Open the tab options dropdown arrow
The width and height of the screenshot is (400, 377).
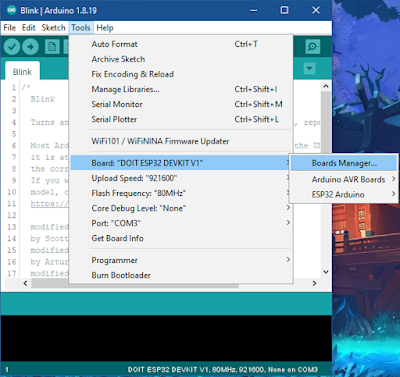pos(309,69)
